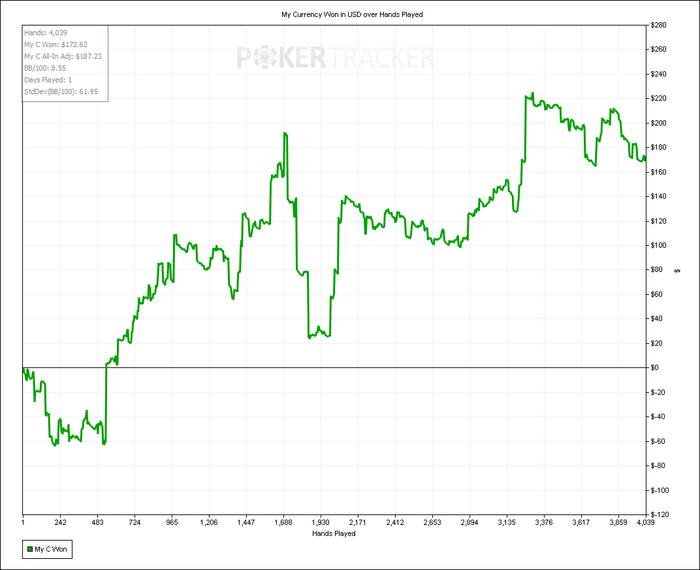Click the 'Hands Played' x-axis label

point(334,533)
